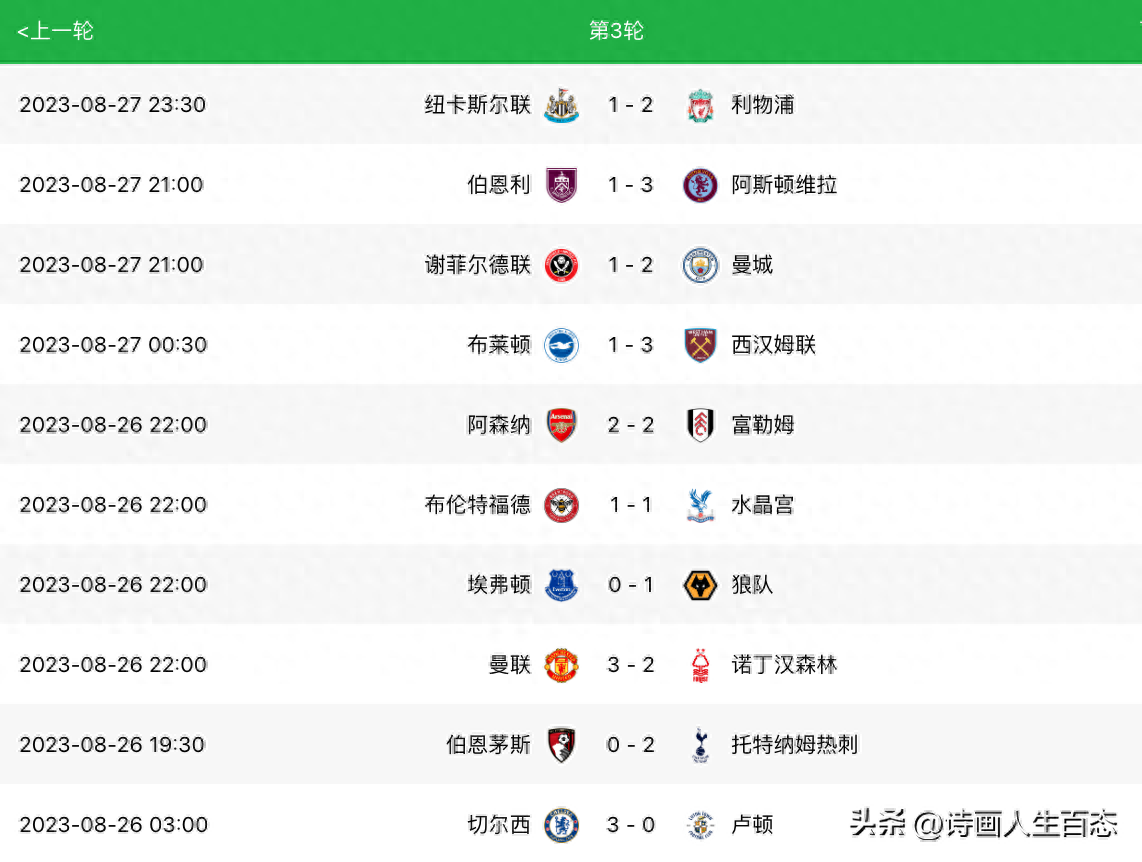Select the Arsenal club crest

point(562,425)
